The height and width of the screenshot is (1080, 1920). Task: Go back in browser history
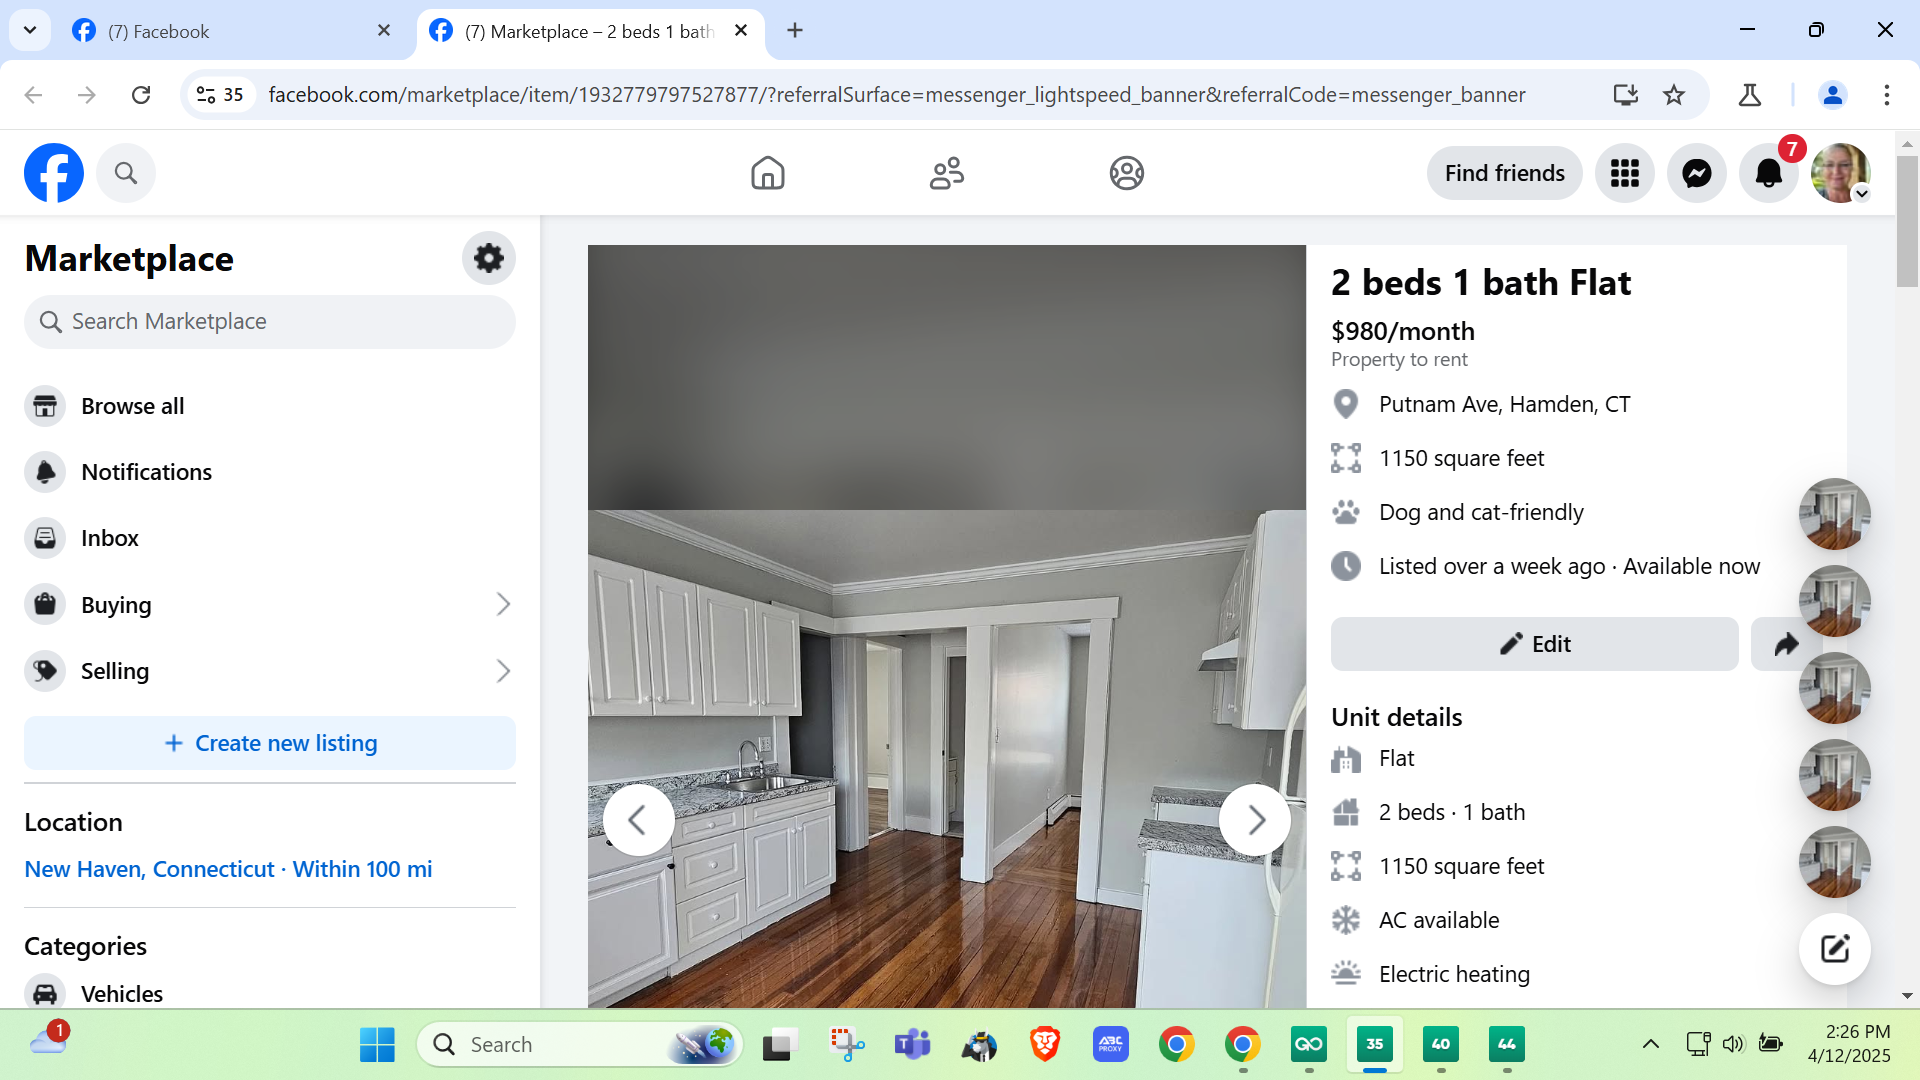pos(33,95)
